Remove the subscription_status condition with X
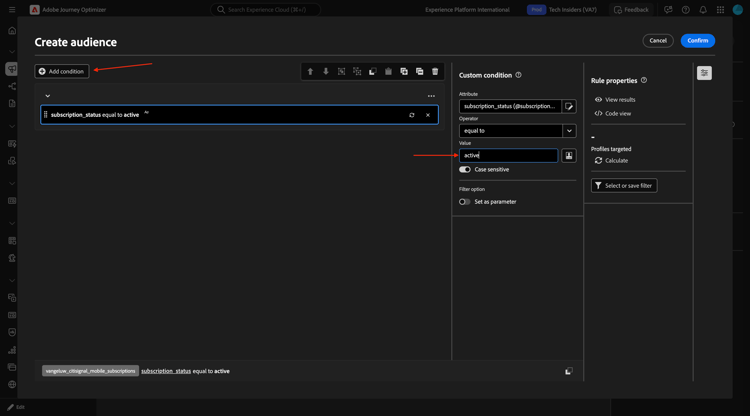The image size is (750, 416). point(428,115)
